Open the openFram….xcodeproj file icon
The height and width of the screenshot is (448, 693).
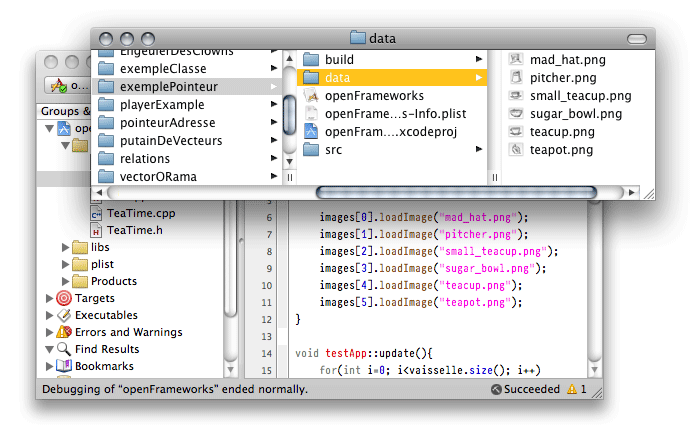point(310,132)
